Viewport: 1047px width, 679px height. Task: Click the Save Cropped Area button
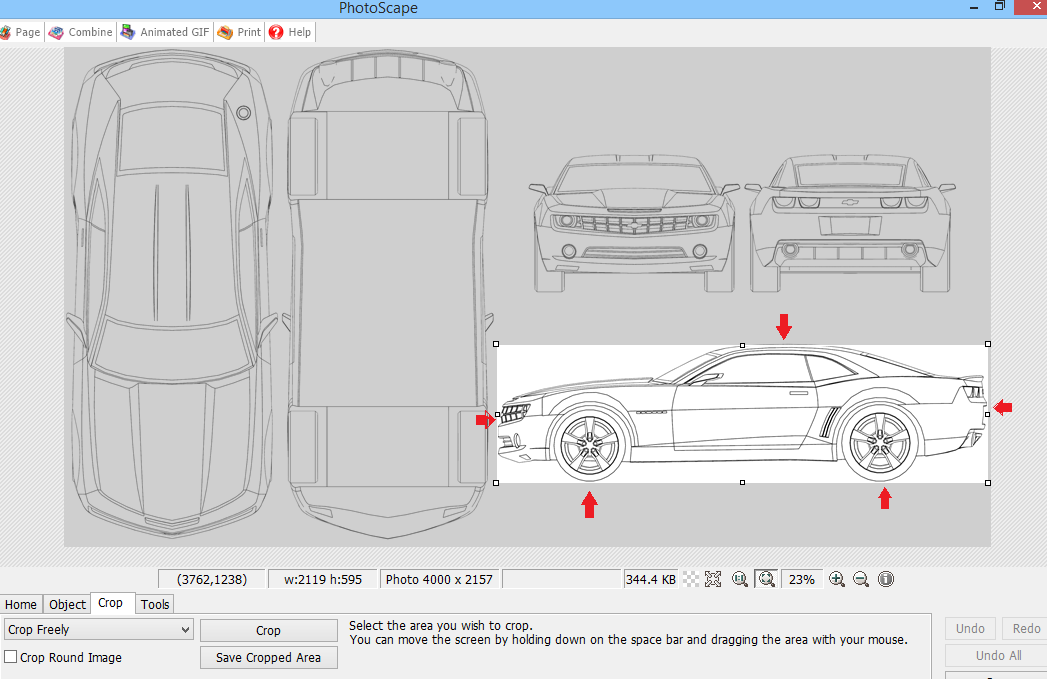click(268, 657)
